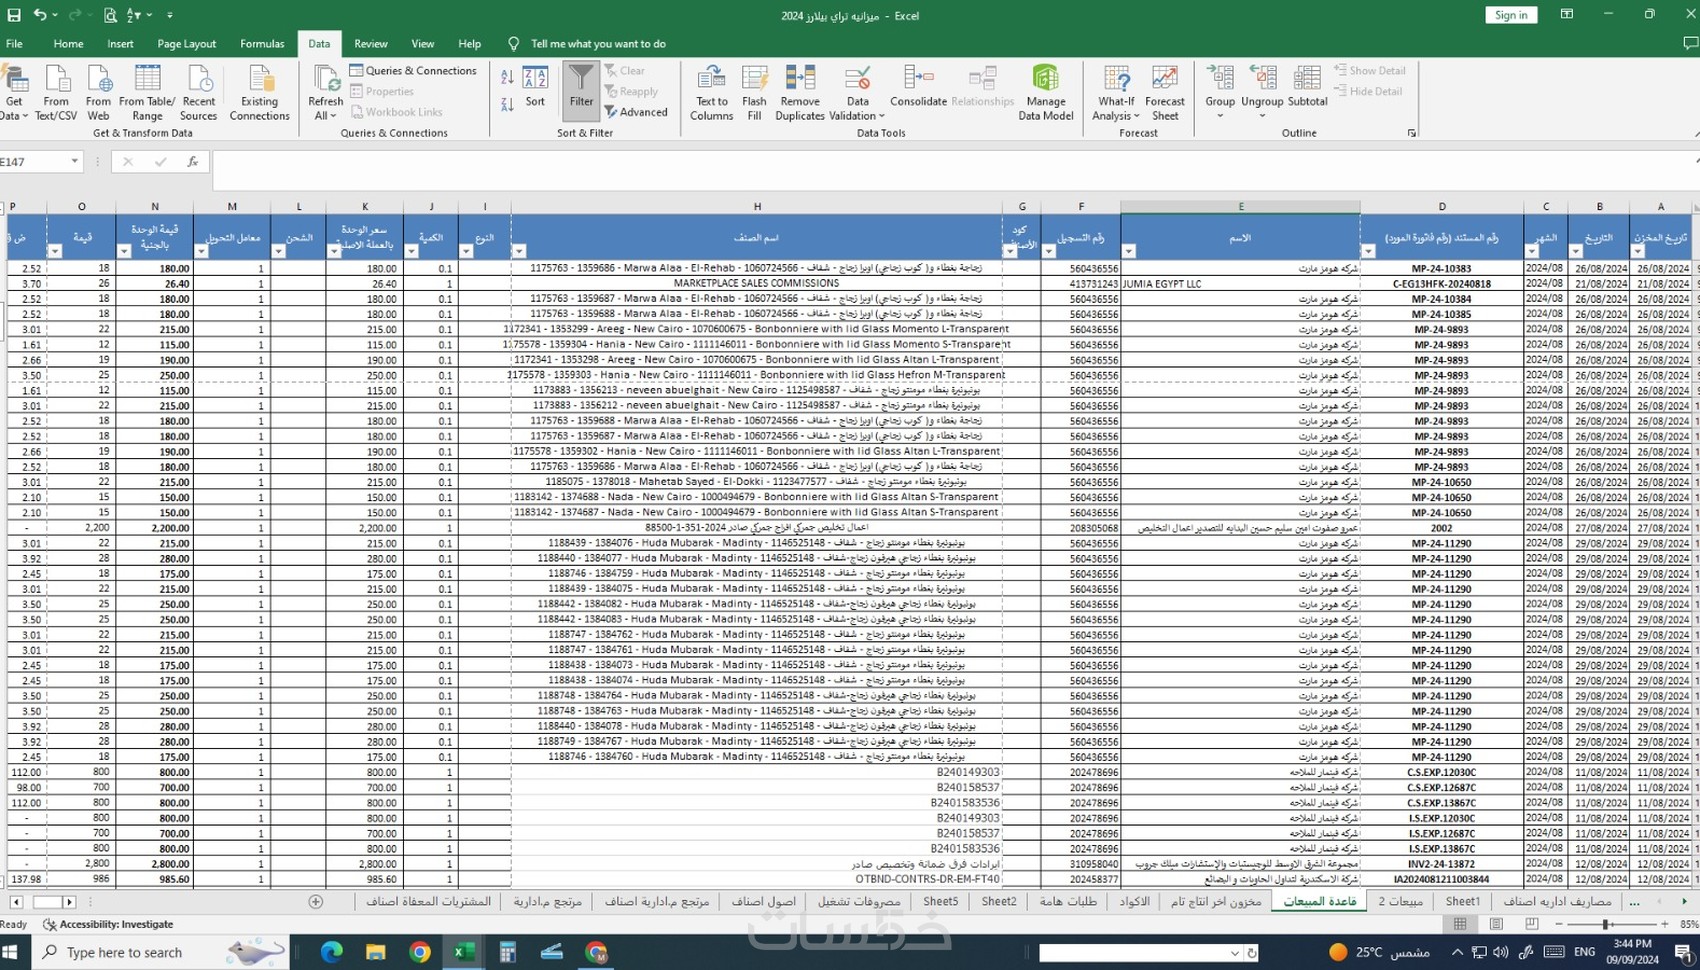The image size is (1700, 970).
Task: Switch to the Home ribbon tab
Action: (68, 44)
